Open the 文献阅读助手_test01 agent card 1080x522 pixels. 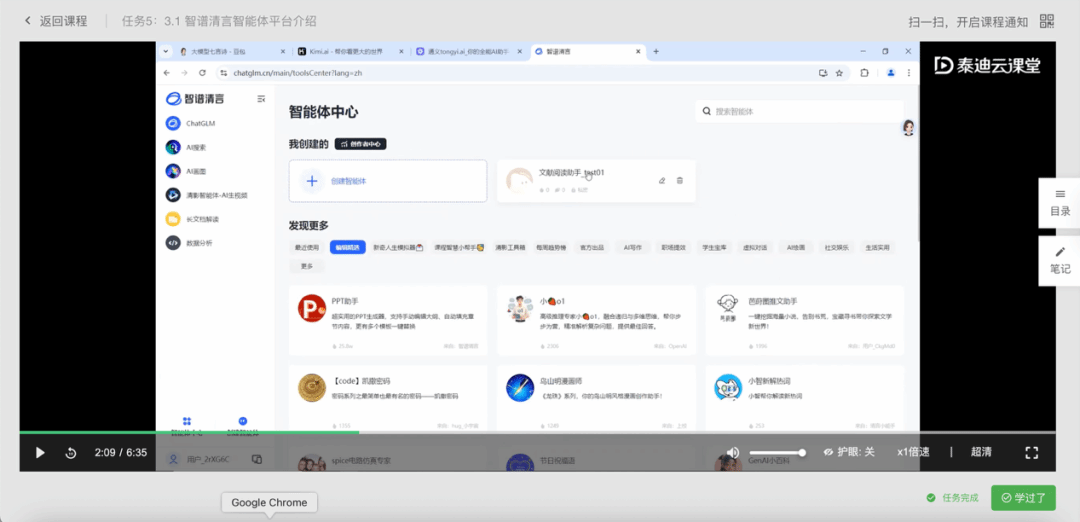(x=596, y=181)
